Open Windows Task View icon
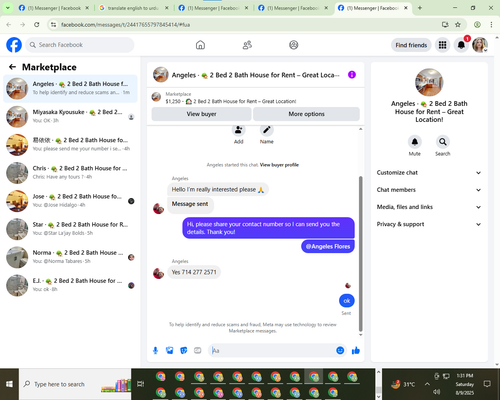Image resolution: width=500 pixels, height=400 pixels. (x=140, y=384)
